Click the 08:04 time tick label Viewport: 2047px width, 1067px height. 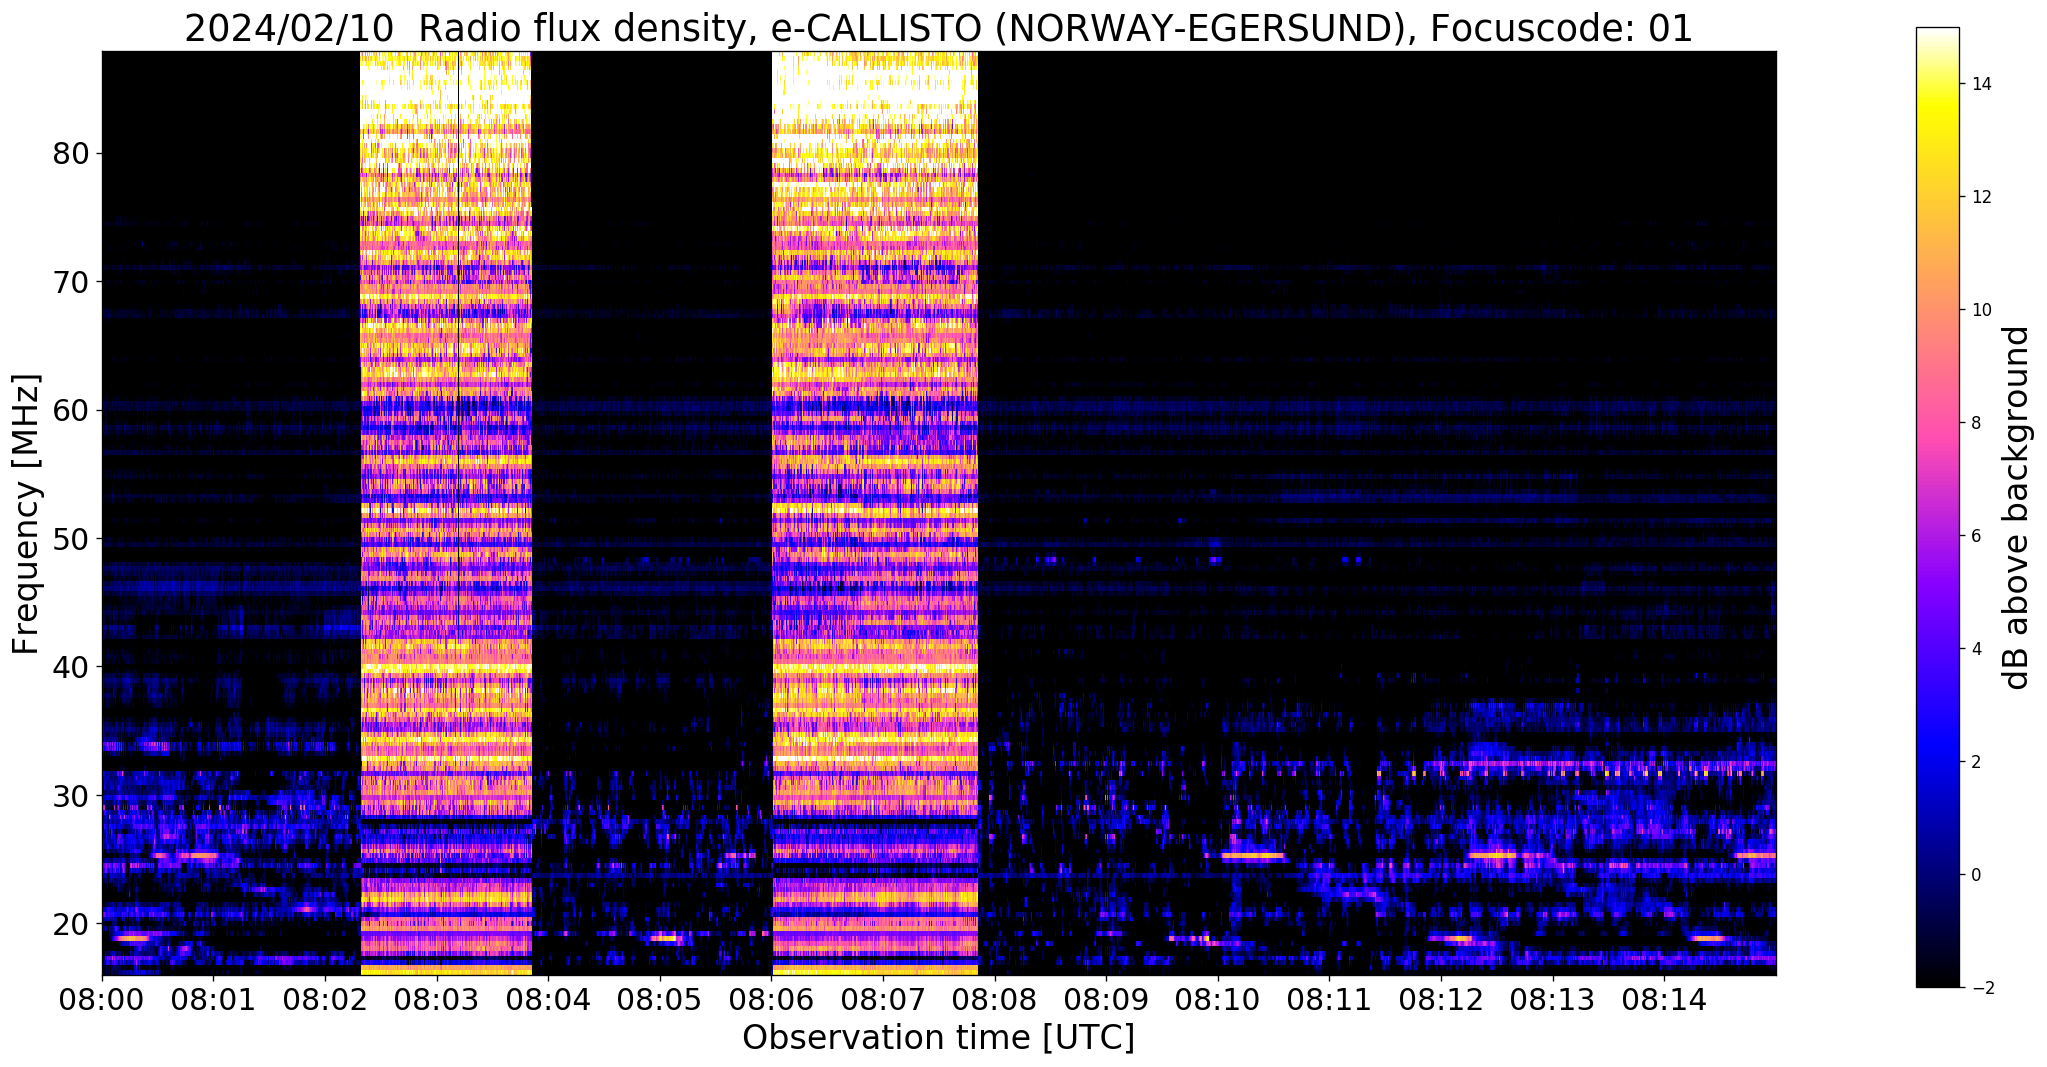point(548,998)
